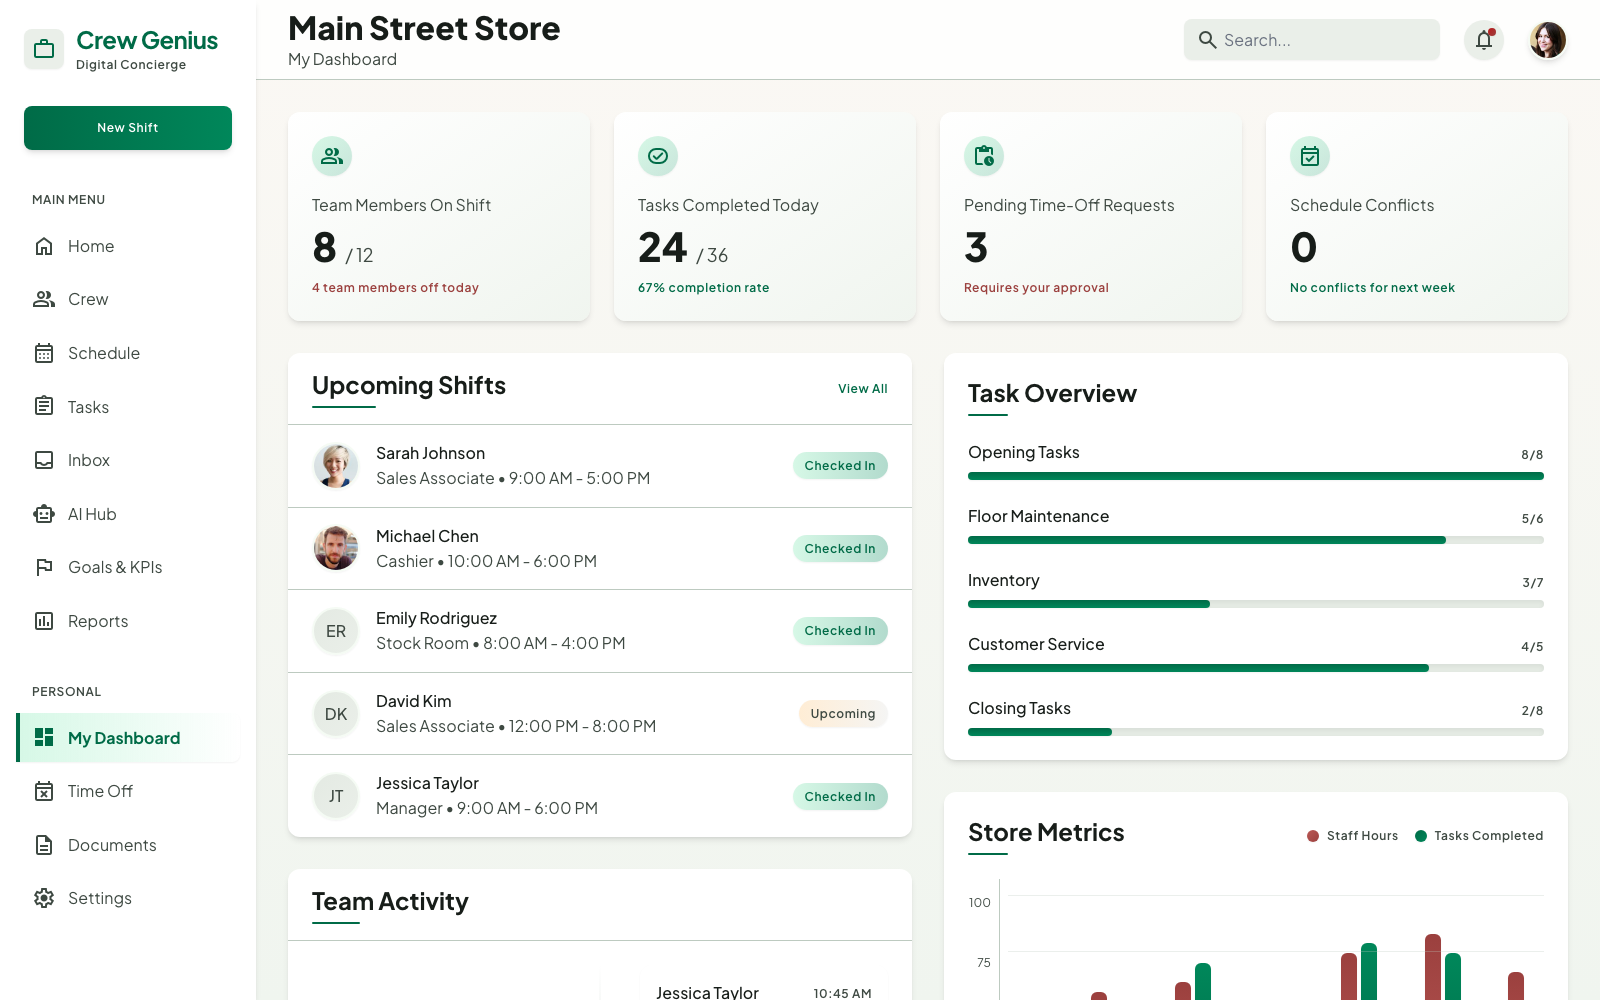Screen dimensions: 1600x1000
Task: Click Jessica Taylor's Checked In badge
Action: [840, 797]
